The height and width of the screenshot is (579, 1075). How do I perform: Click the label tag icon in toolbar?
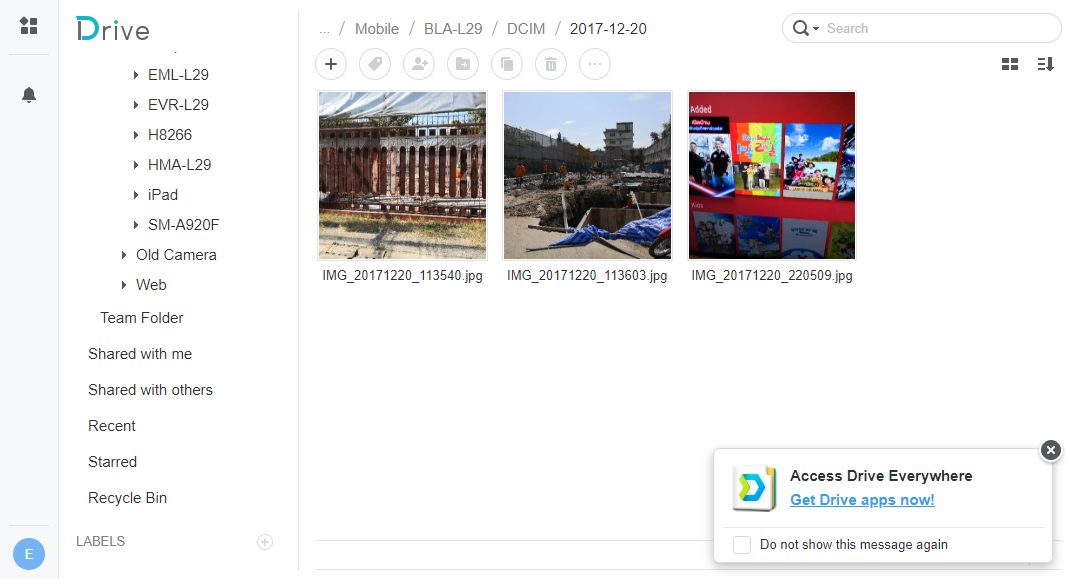tap(375, 64)
